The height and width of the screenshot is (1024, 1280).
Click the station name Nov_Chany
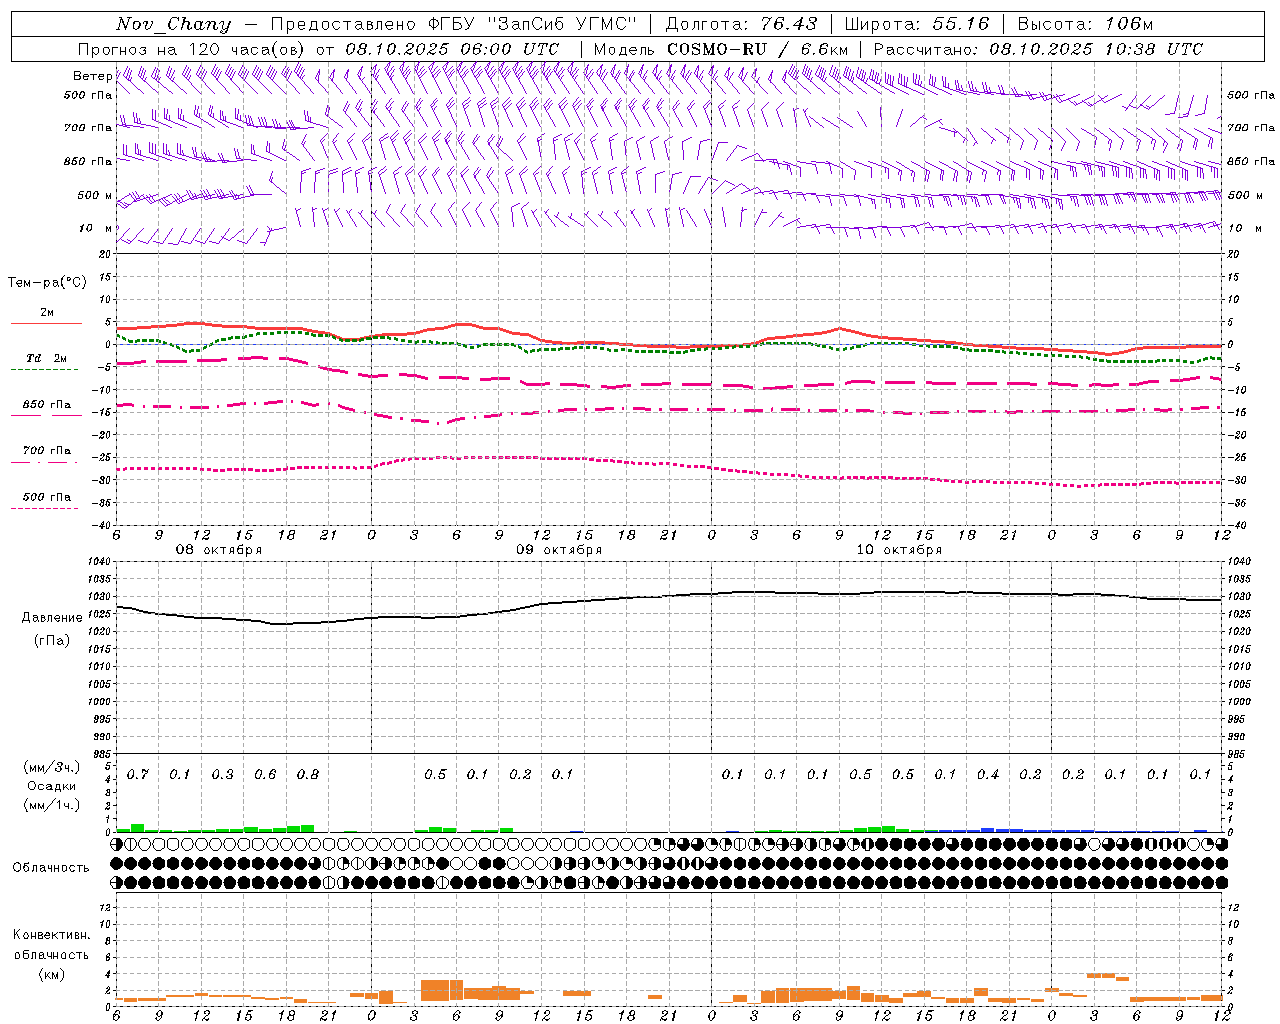[173, 24]
